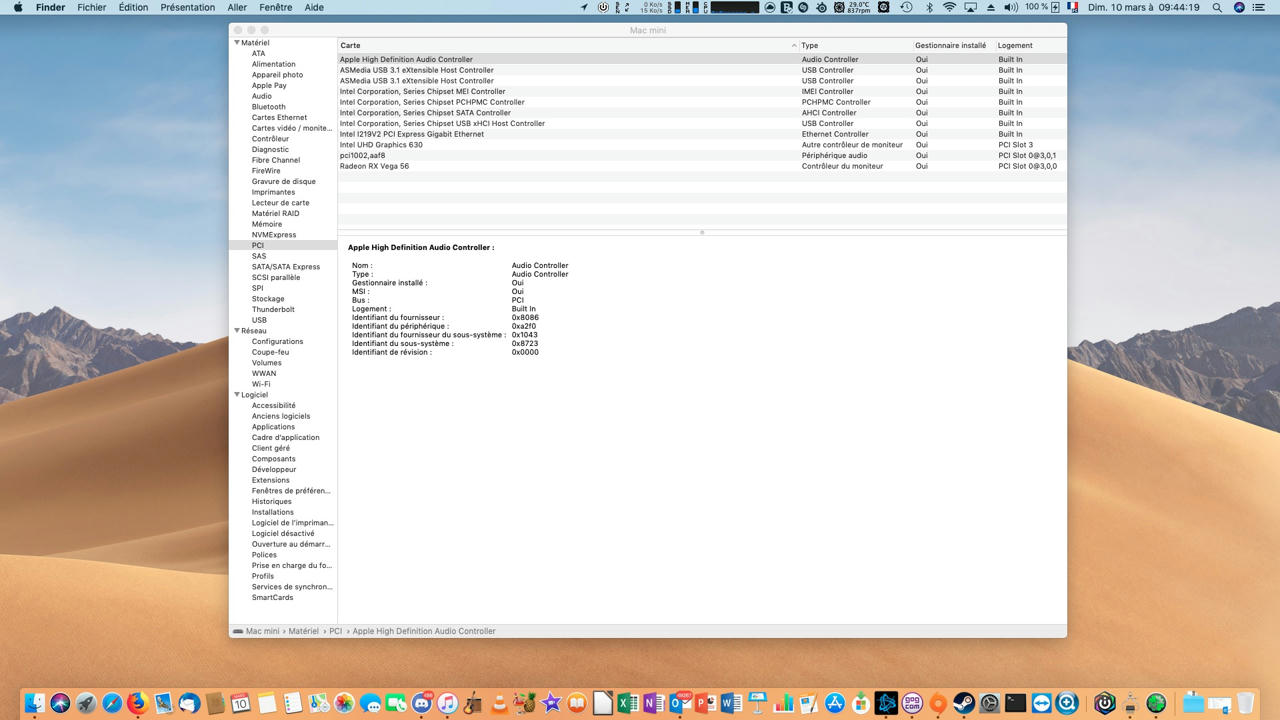Select Bluetooth in Matériel list
The width and height of the screenshot is (1280, 720).
pos(268,107)
